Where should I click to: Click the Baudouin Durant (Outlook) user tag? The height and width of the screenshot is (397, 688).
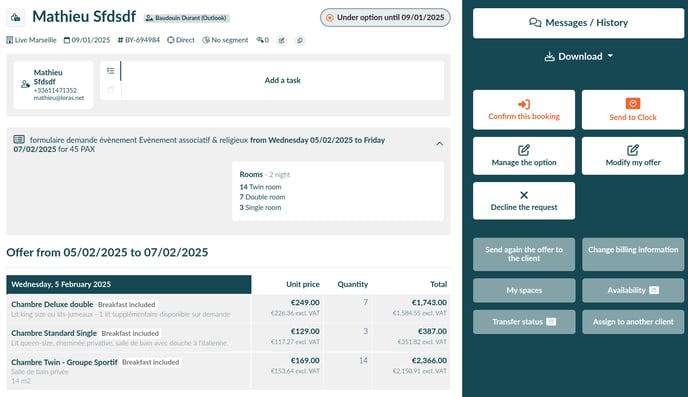coord(187,18)
